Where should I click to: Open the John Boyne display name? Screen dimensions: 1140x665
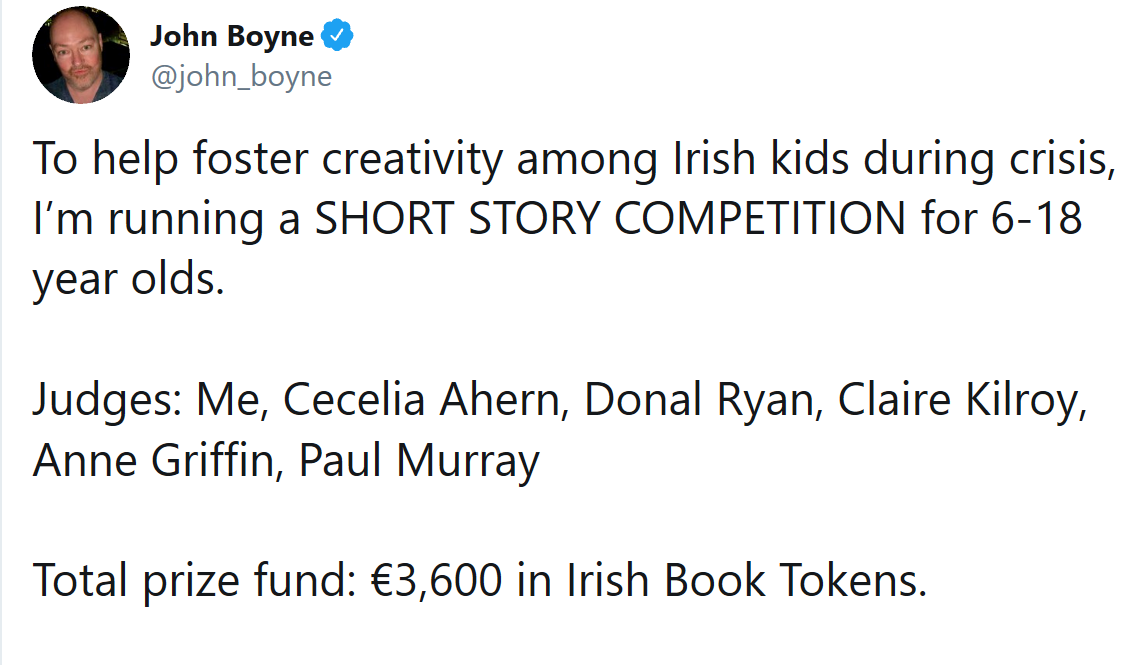(232, 36)
